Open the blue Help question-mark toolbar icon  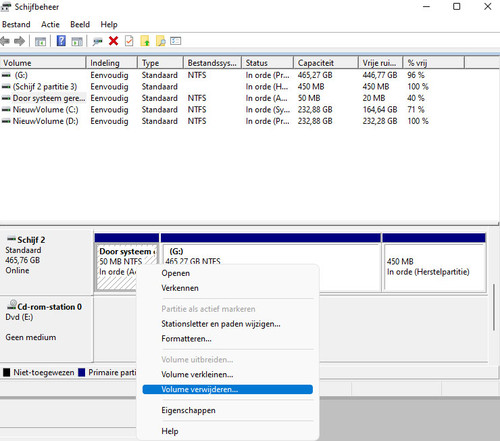click(x=61, y=41)
